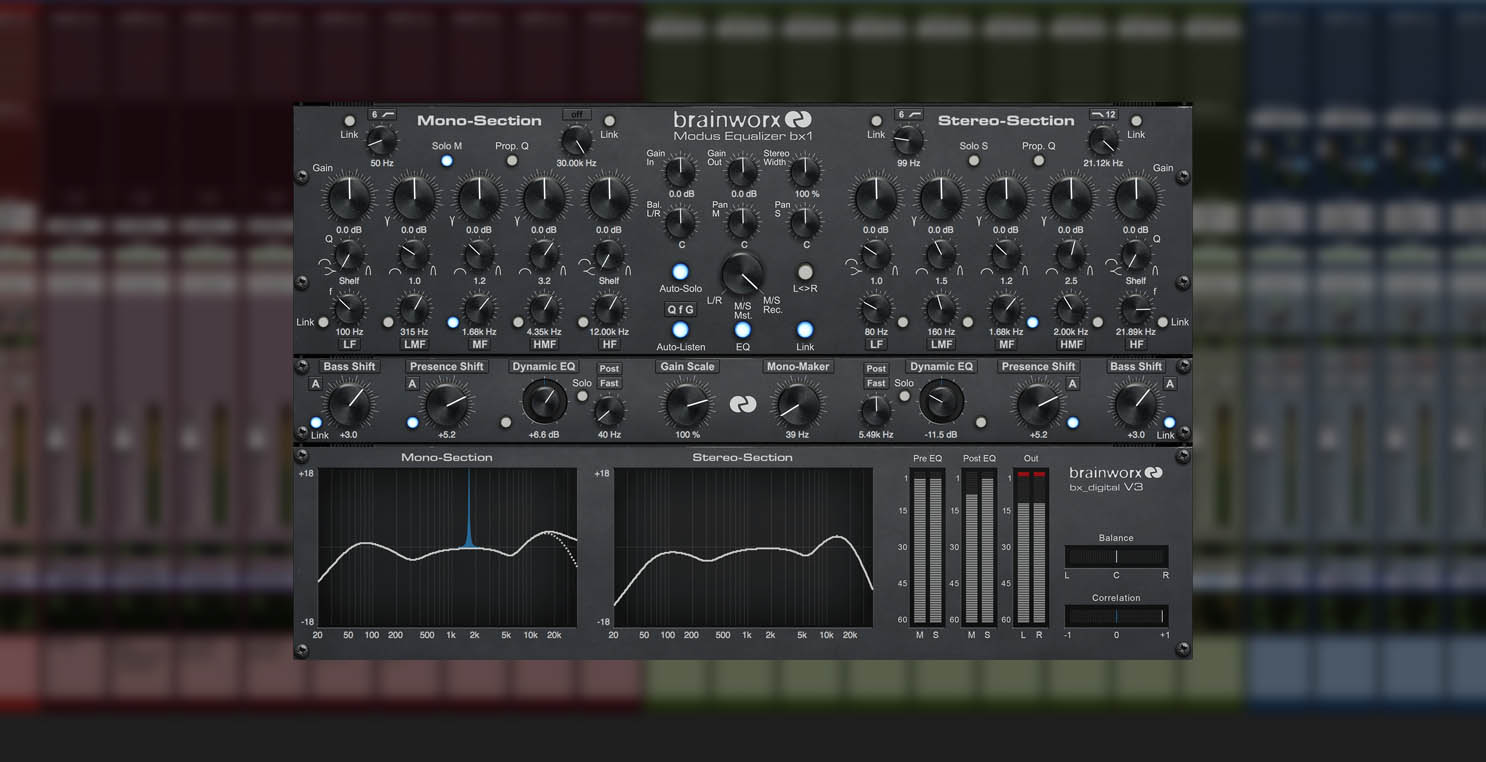Toggle the Solo S LED

[973, 160]
